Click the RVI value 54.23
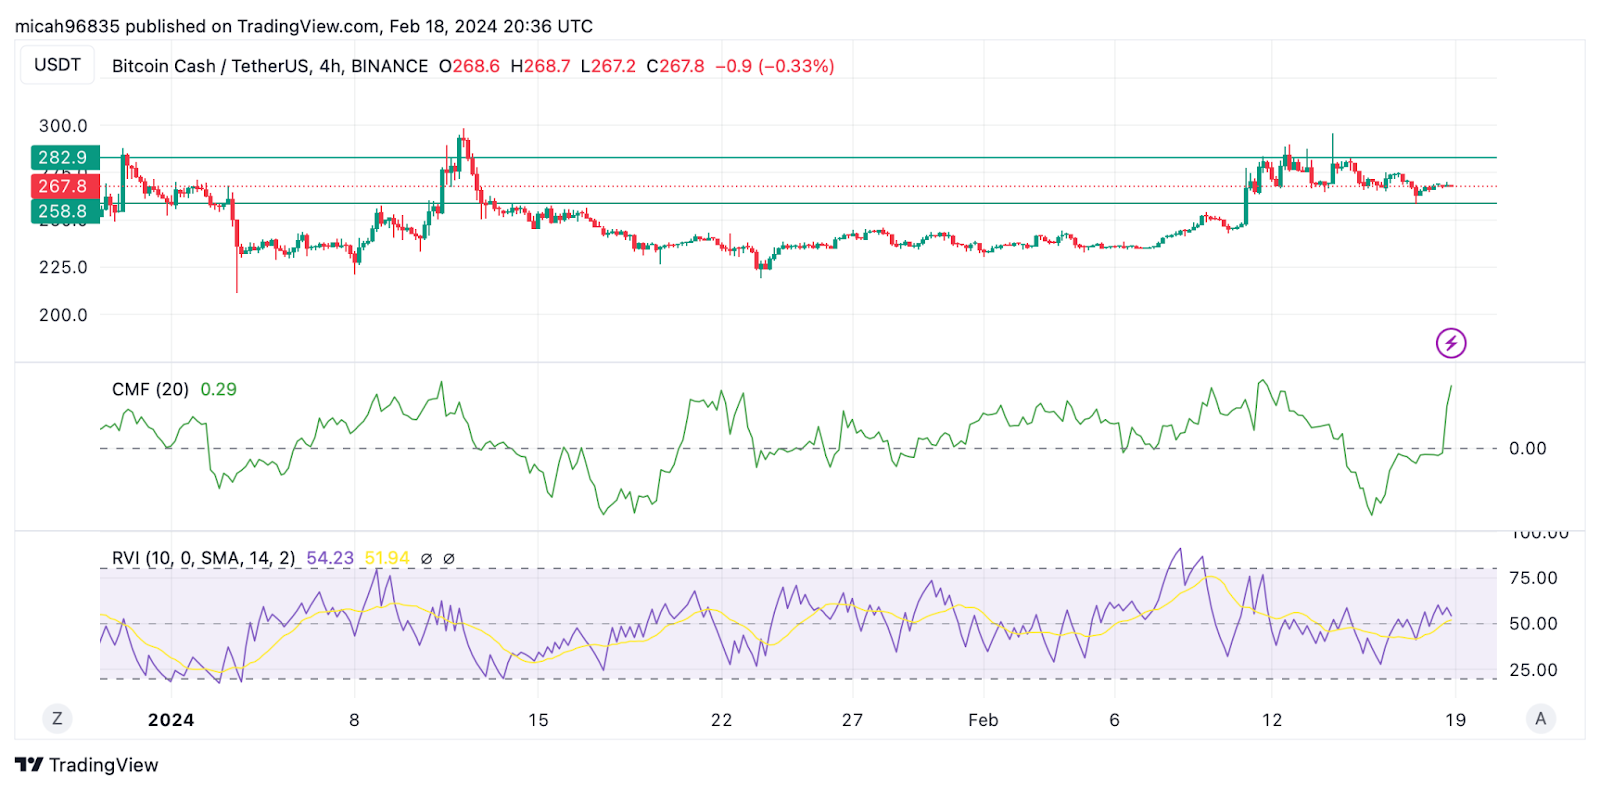The height and width of the screenshot is (791, 1600). 330,558
